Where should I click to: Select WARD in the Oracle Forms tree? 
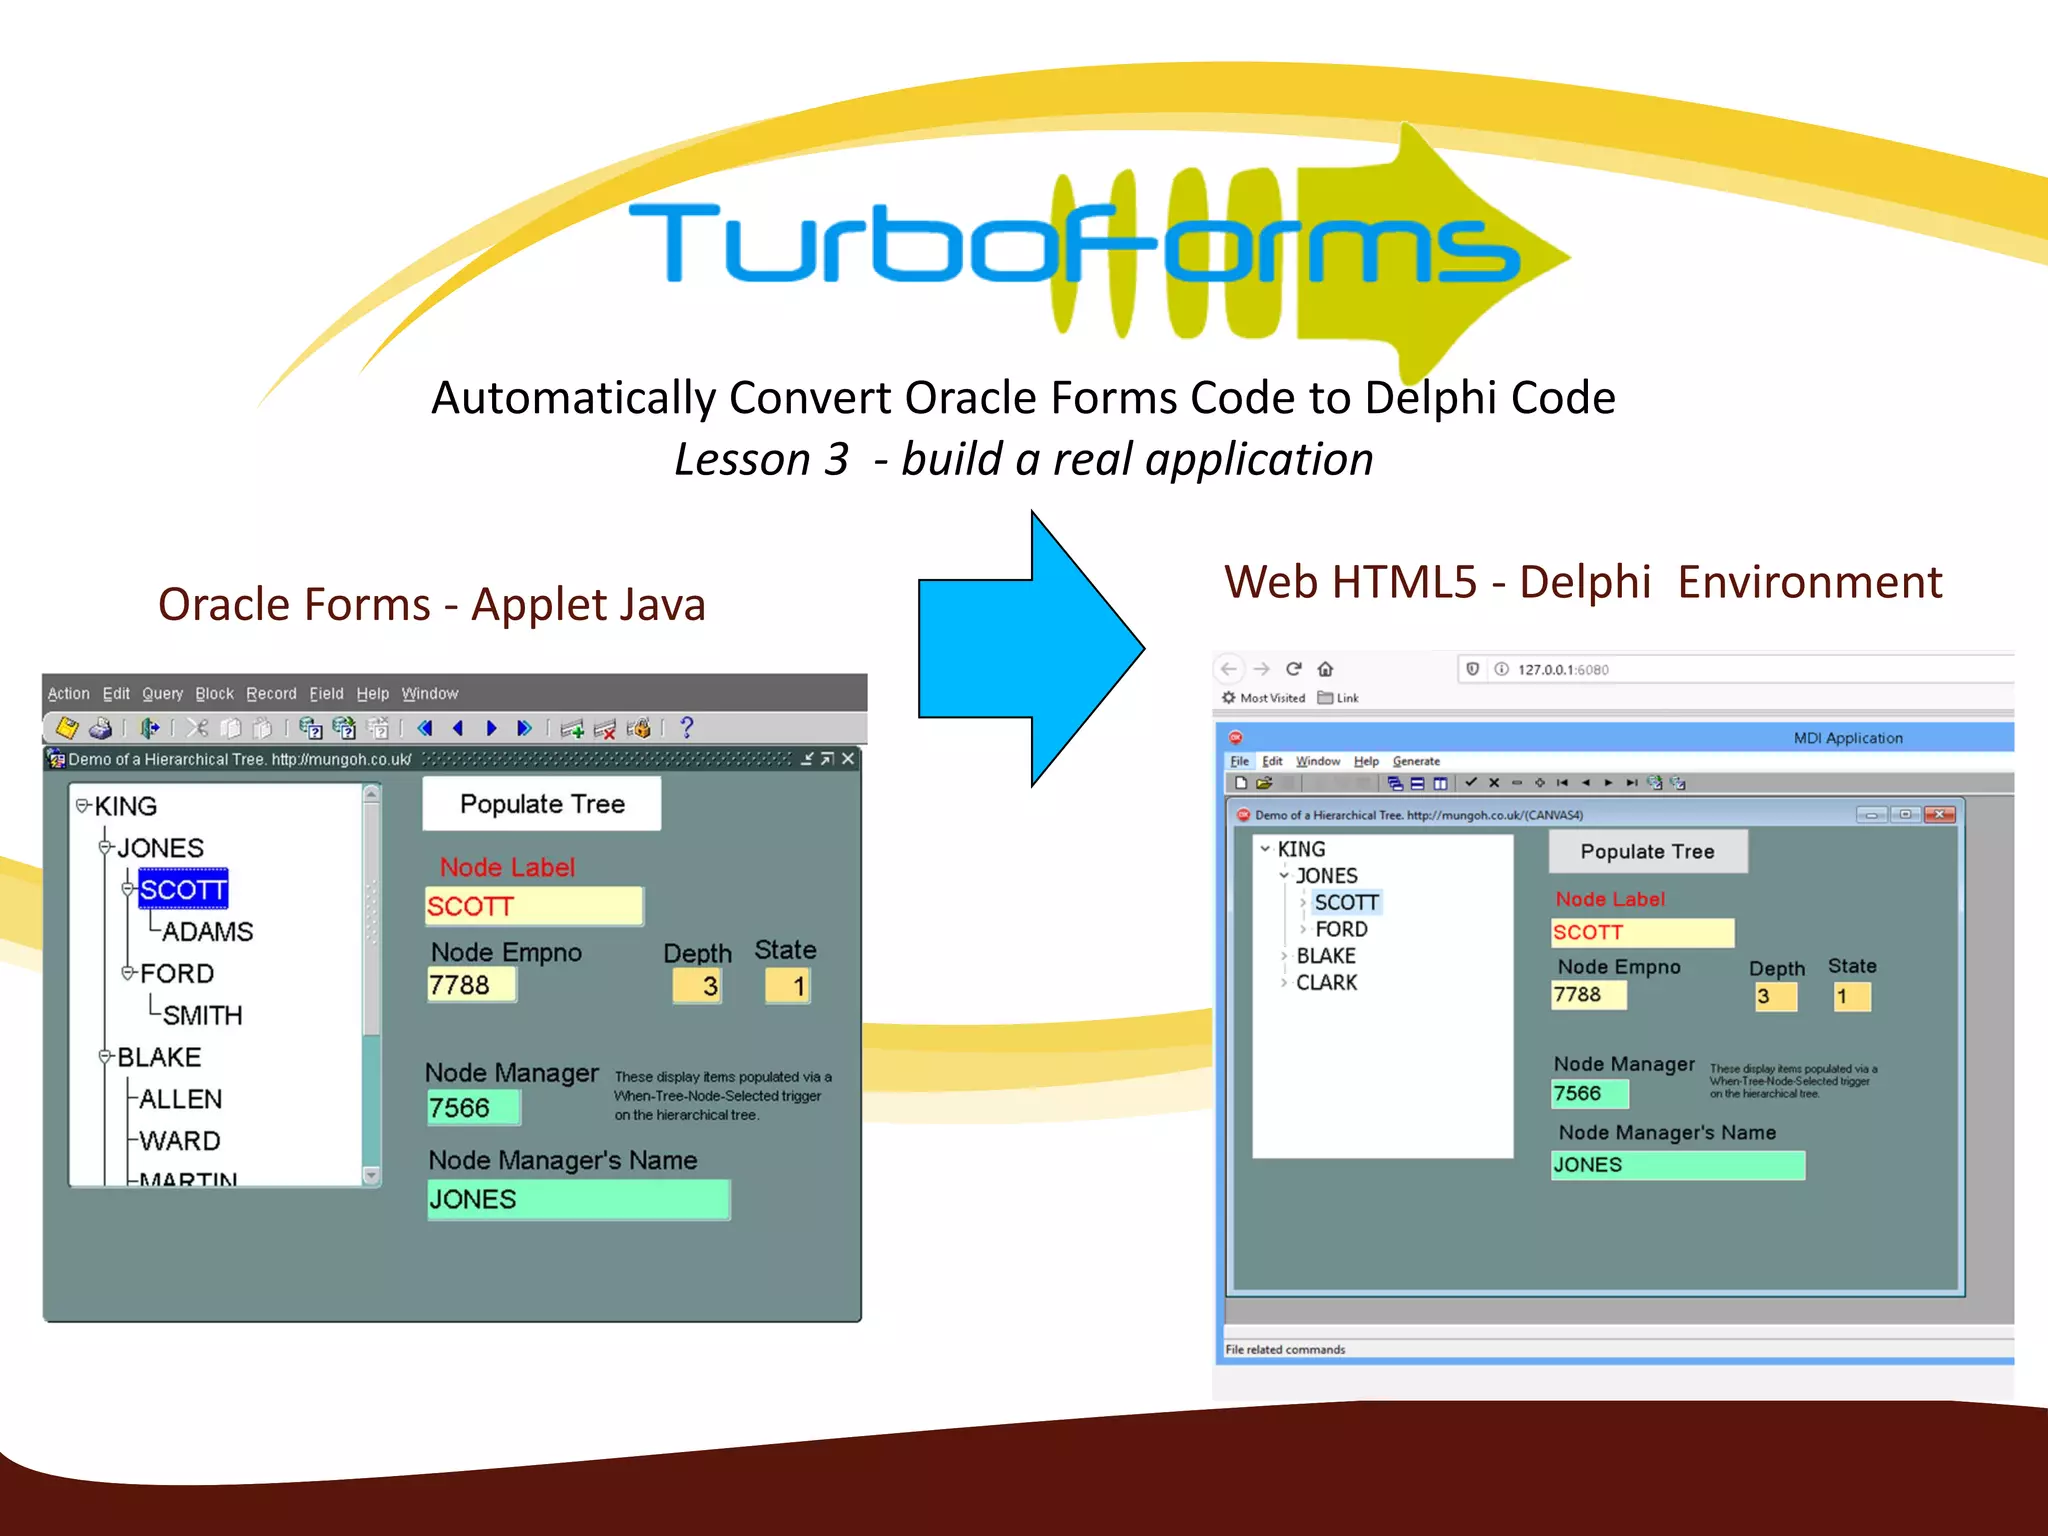(x=179, y=1140)
